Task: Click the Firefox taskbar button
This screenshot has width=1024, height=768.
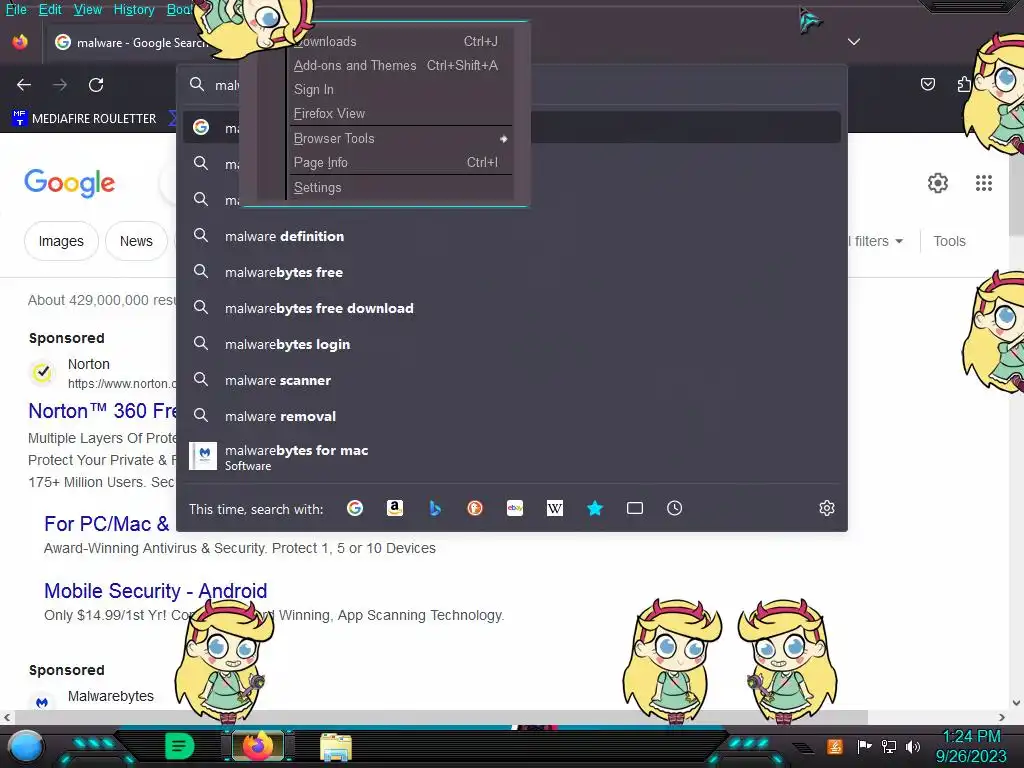Action: tap(257, 746)
